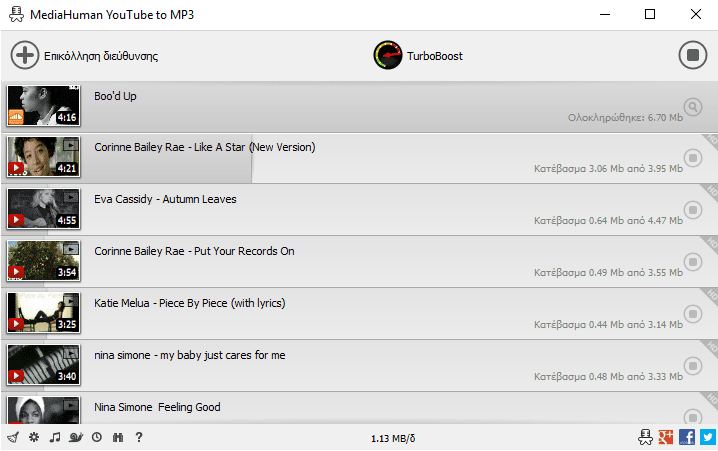Viewport: 718px width, 451px height.
Task: Click the binoculars search icon
Action: pos(118,437)
